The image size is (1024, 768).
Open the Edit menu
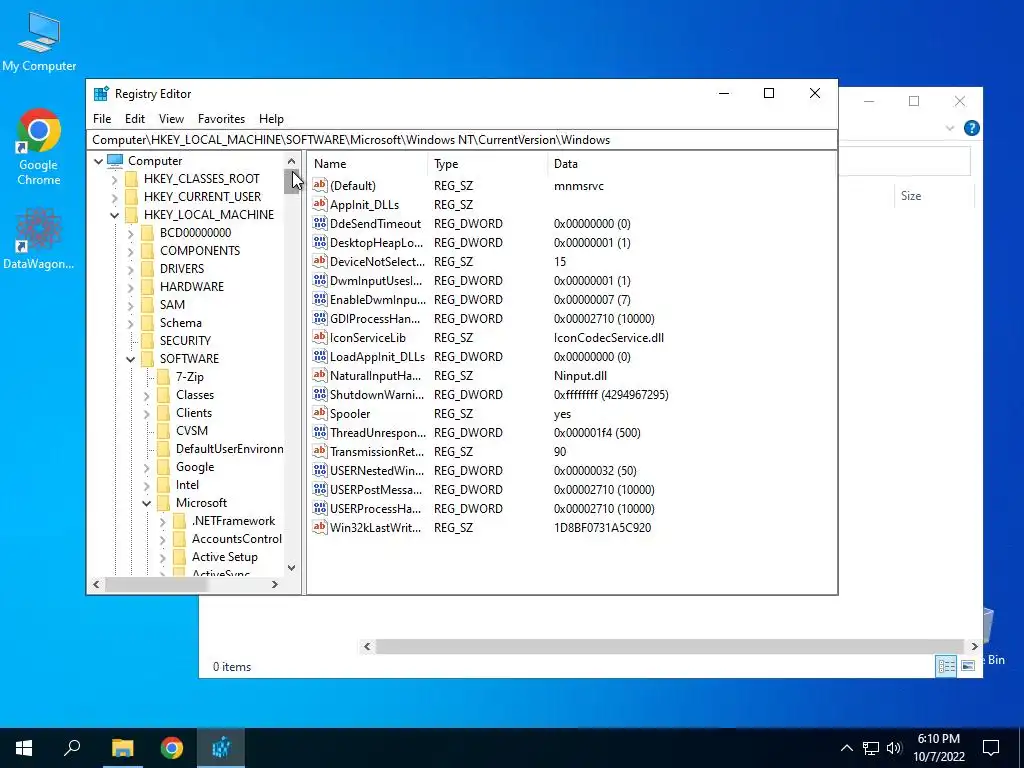pyautogui.click(x=135, y=119)
